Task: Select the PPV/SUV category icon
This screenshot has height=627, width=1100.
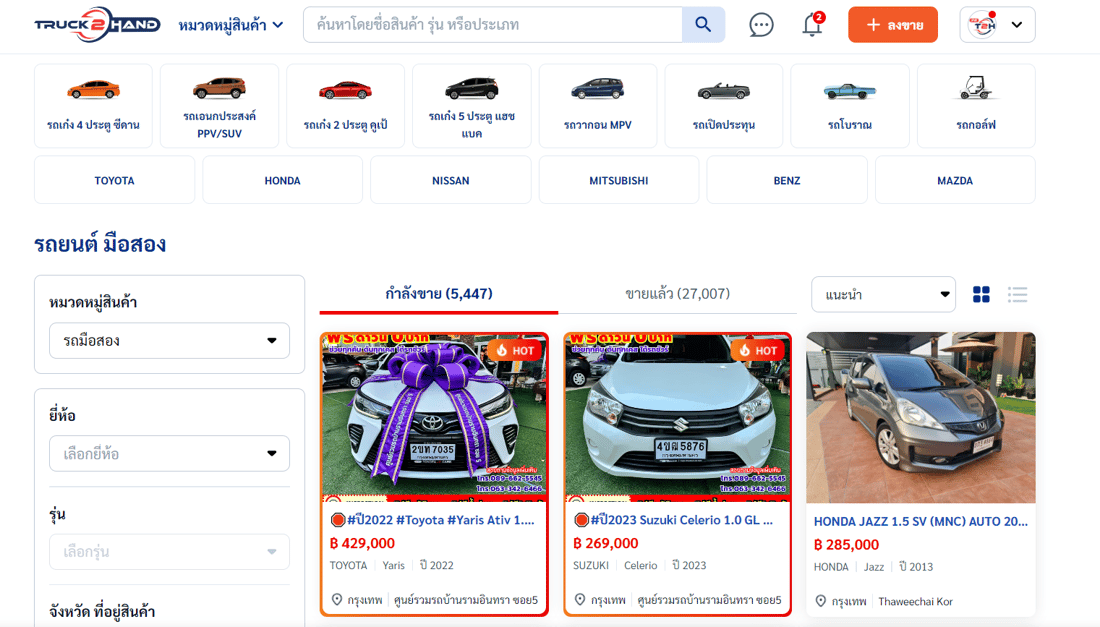Action: 220,106
